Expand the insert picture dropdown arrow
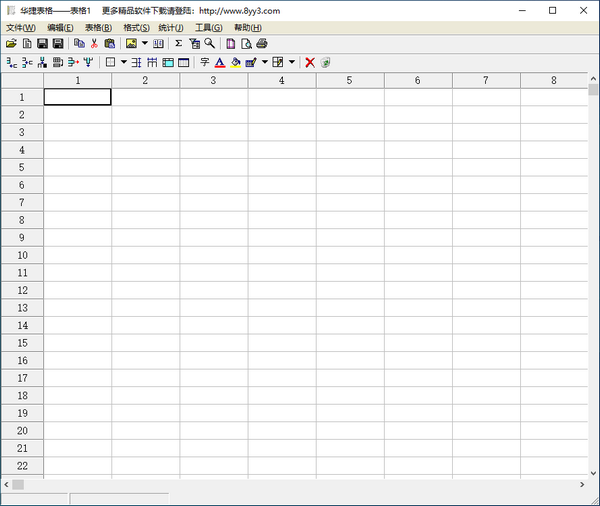The height and width of the screenshot is (506, 600). click(144, 44)
